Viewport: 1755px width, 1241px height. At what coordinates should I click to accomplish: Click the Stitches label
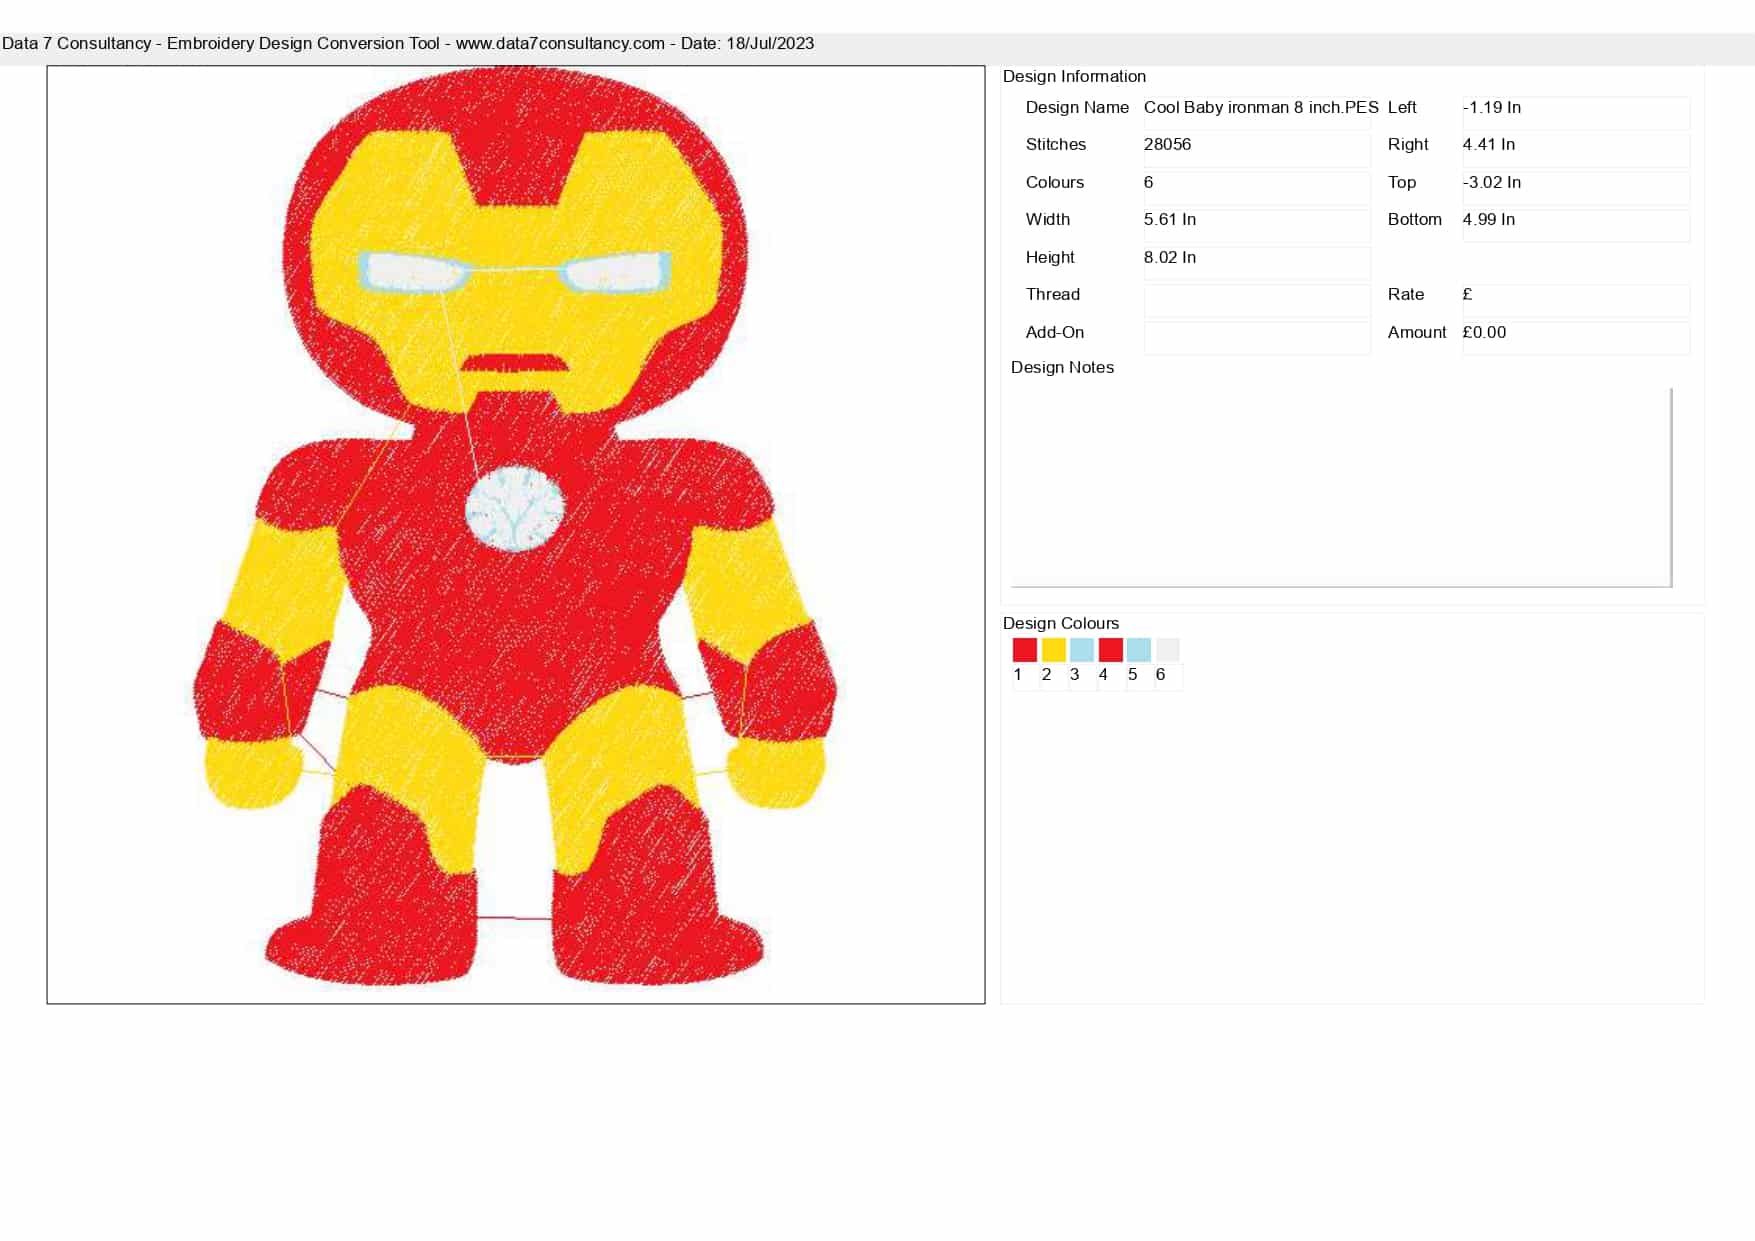pos(1056,144)
